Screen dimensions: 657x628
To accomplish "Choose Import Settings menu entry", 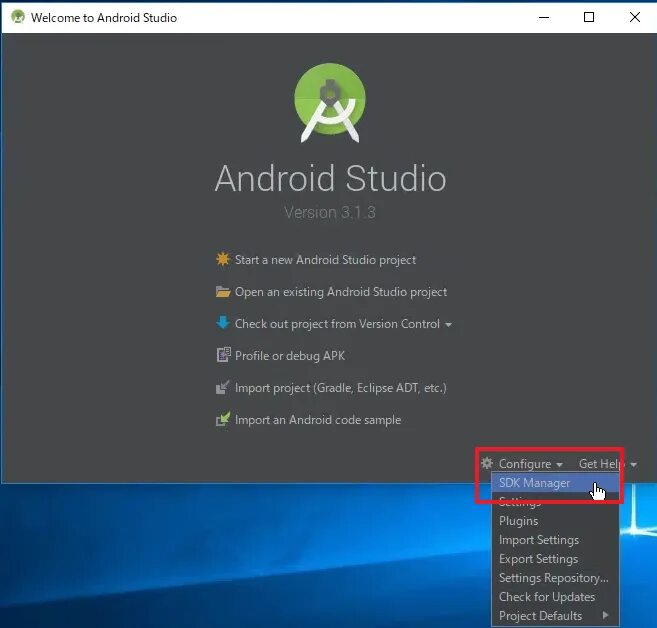I will (555, 540).
